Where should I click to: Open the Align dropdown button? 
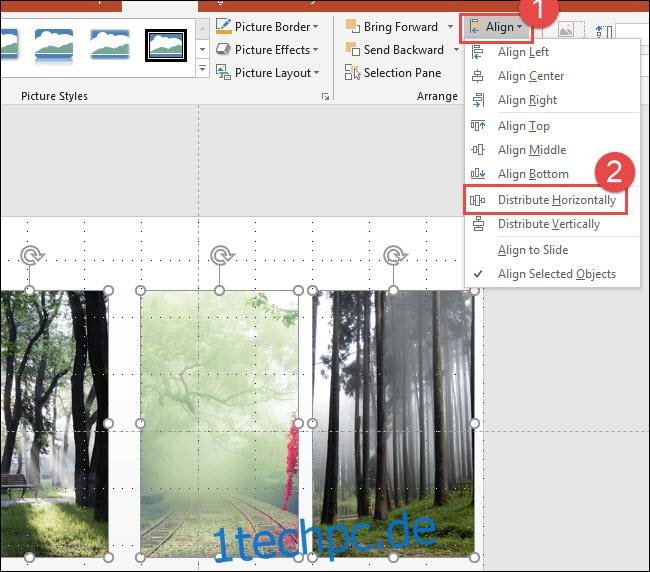coord(496,27)
